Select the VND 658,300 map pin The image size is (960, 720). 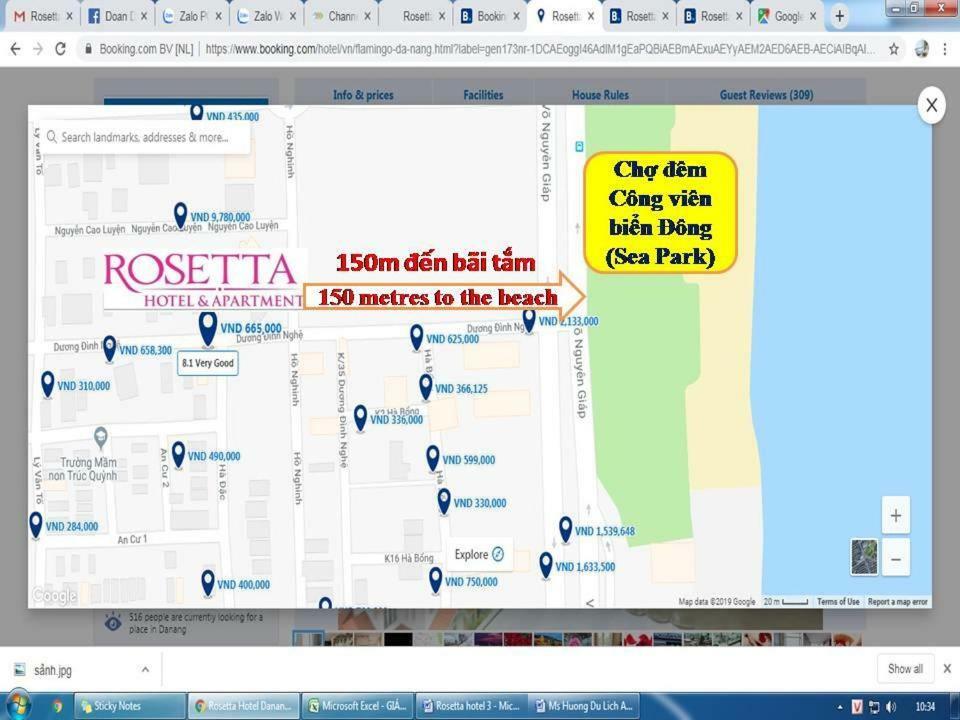point(110,349)
